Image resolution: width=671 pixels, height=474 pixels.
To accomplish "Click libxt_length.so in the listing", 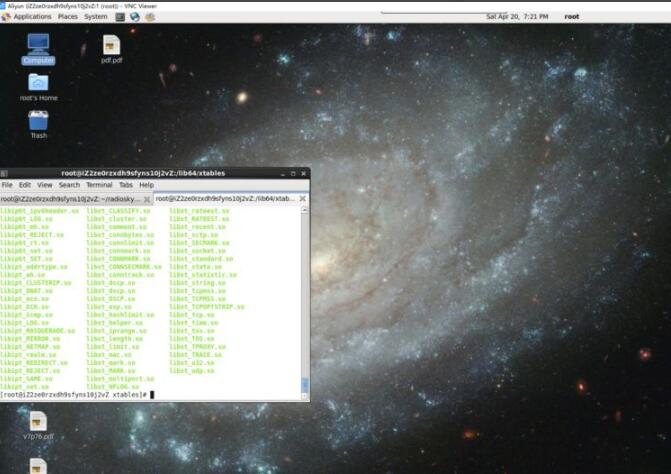I will (x=114, y=339).
